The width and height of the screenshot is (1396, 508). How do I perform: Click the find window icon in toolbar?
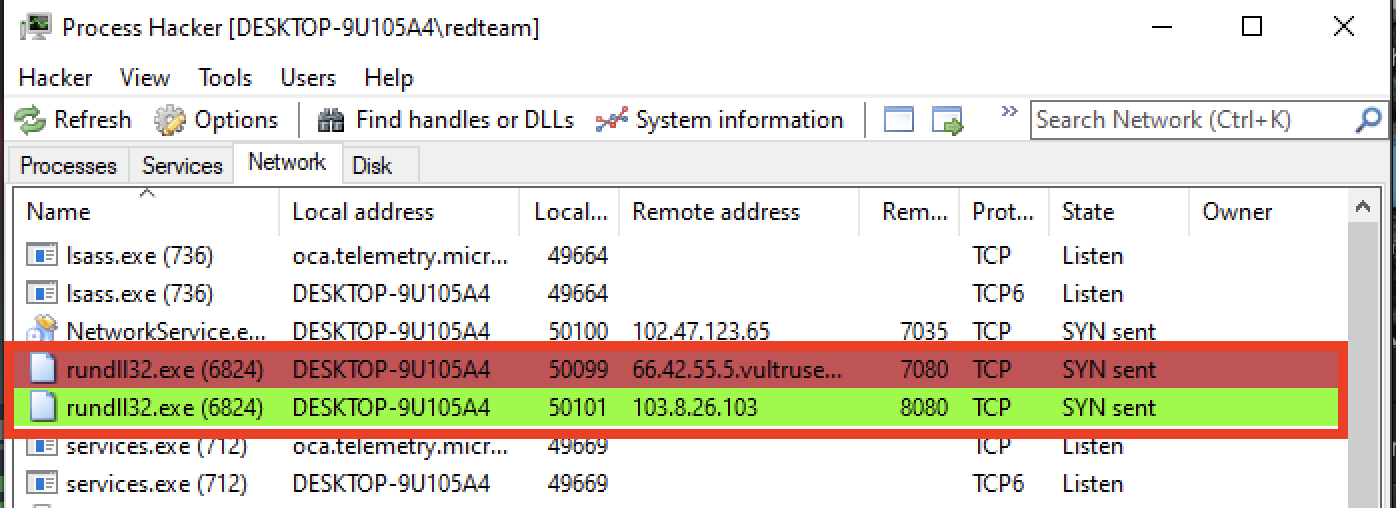point(899,120)
